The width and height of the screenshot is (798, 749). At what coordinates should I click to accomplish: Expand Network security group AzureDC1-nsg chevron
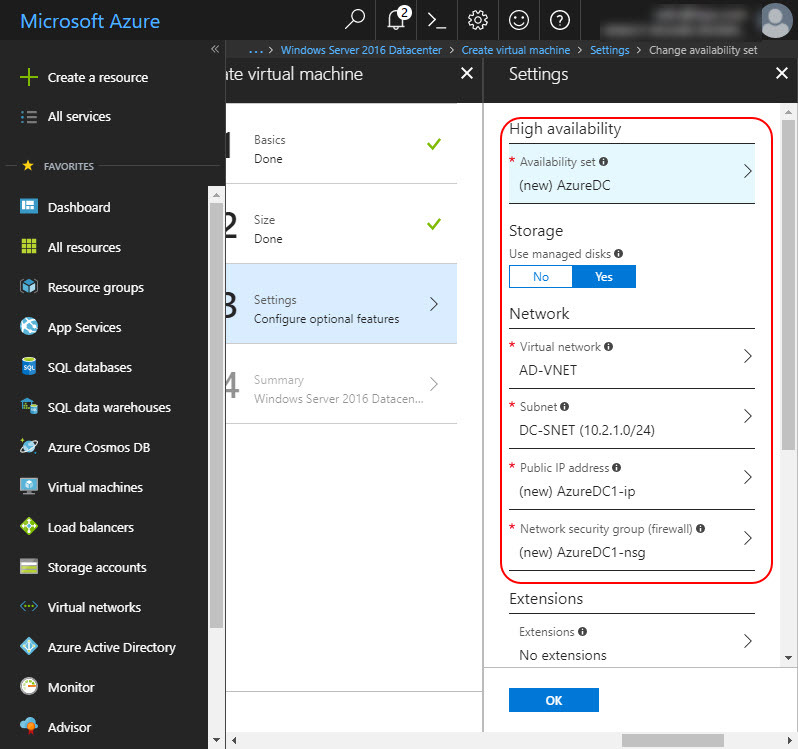coord(748,538)
